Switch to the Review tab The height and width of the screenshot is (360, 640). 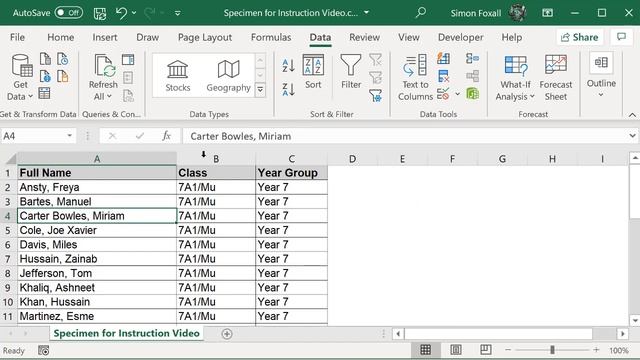pos(364,38)
